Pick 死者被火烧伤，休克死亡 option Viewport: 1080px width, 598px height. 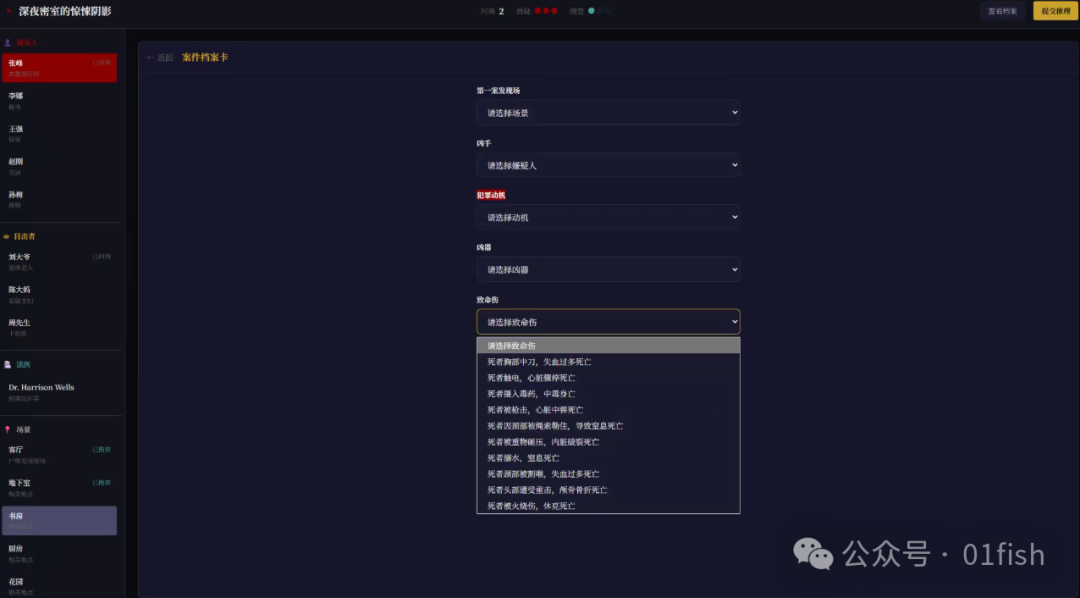tap(531, 506)
